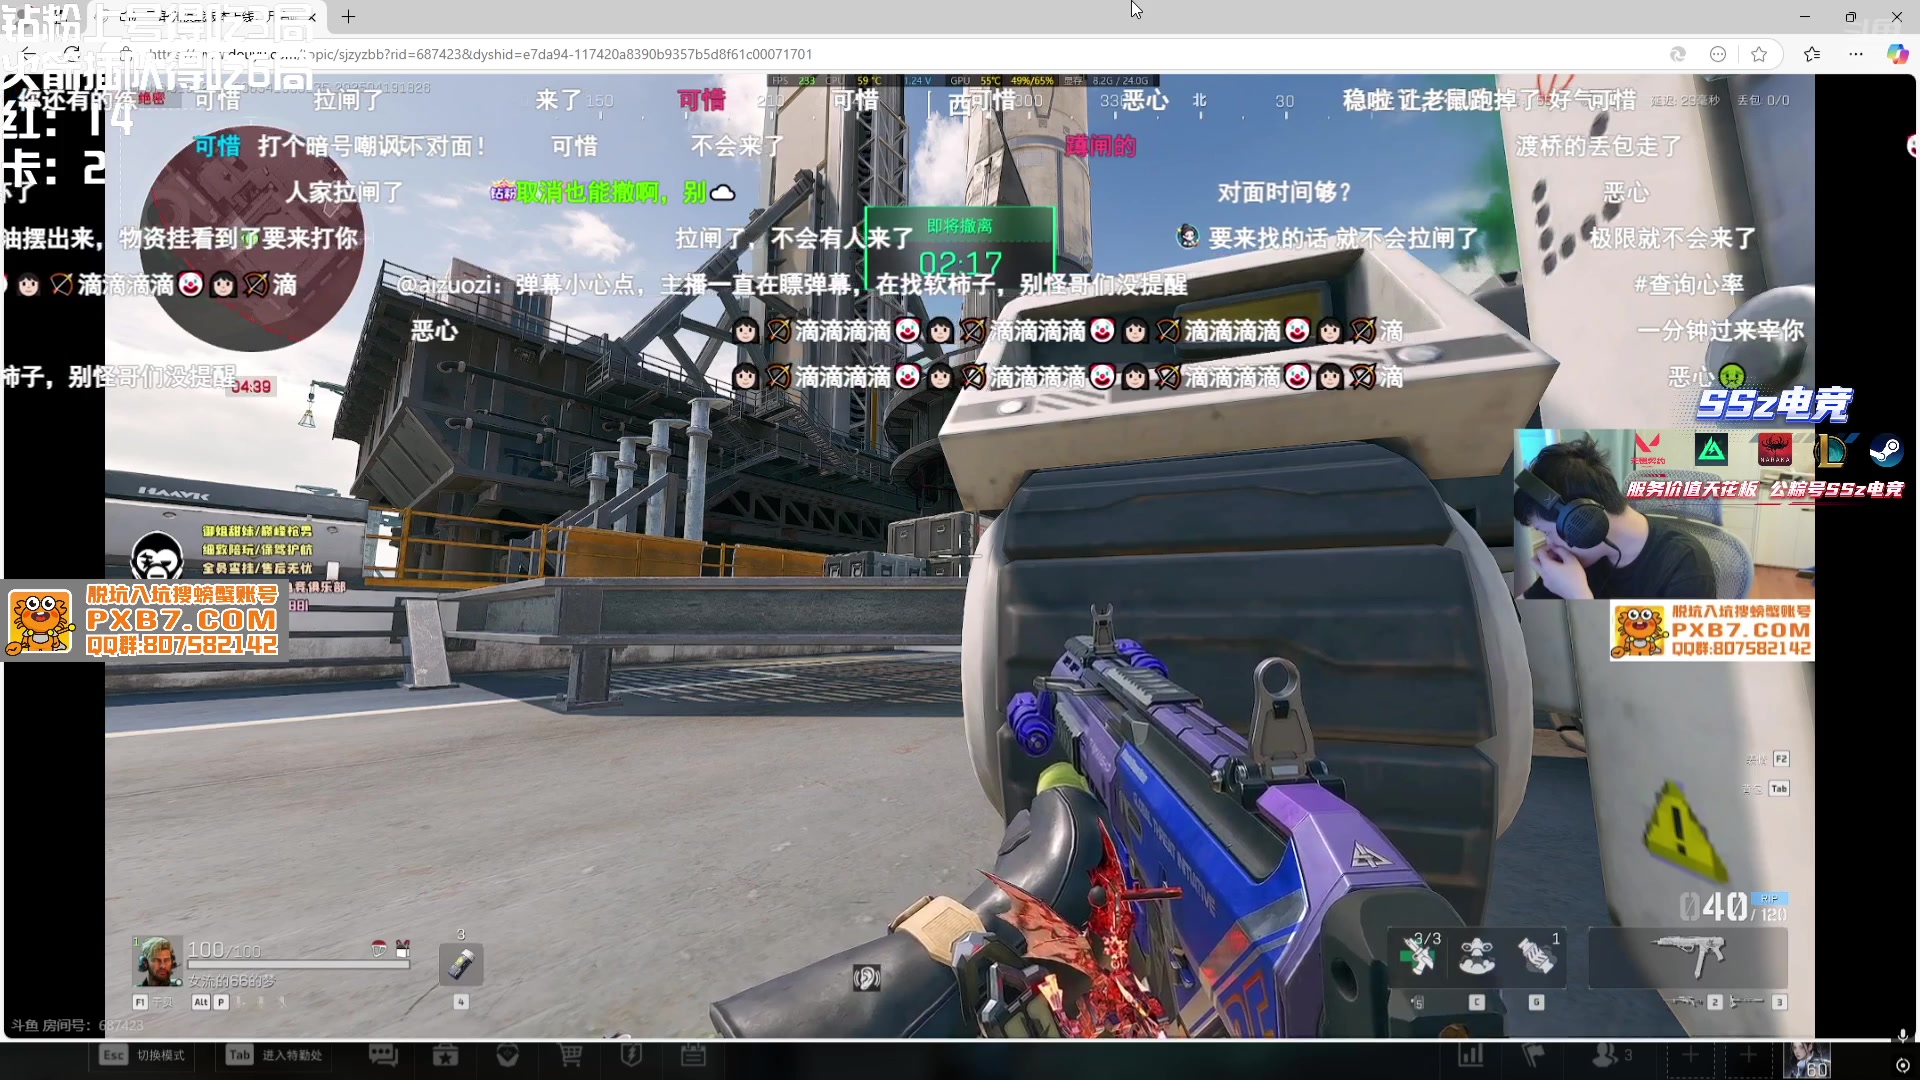The height and width of the screenshot is (1080, 1920).
Task: Add this page to favorites
Action: click(x=1759, y=54)
